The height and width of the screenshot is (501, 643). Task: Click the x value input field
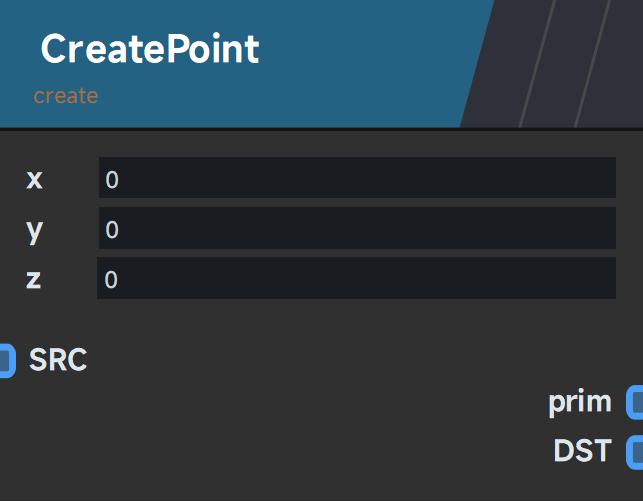point(356,179)
